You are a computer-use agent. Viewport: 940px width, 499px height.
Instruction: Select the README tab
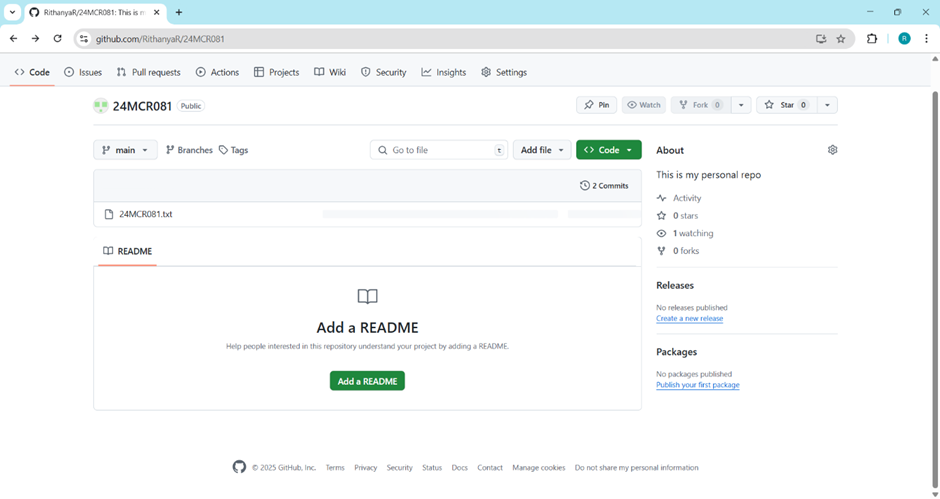click(x=128, y=251)
